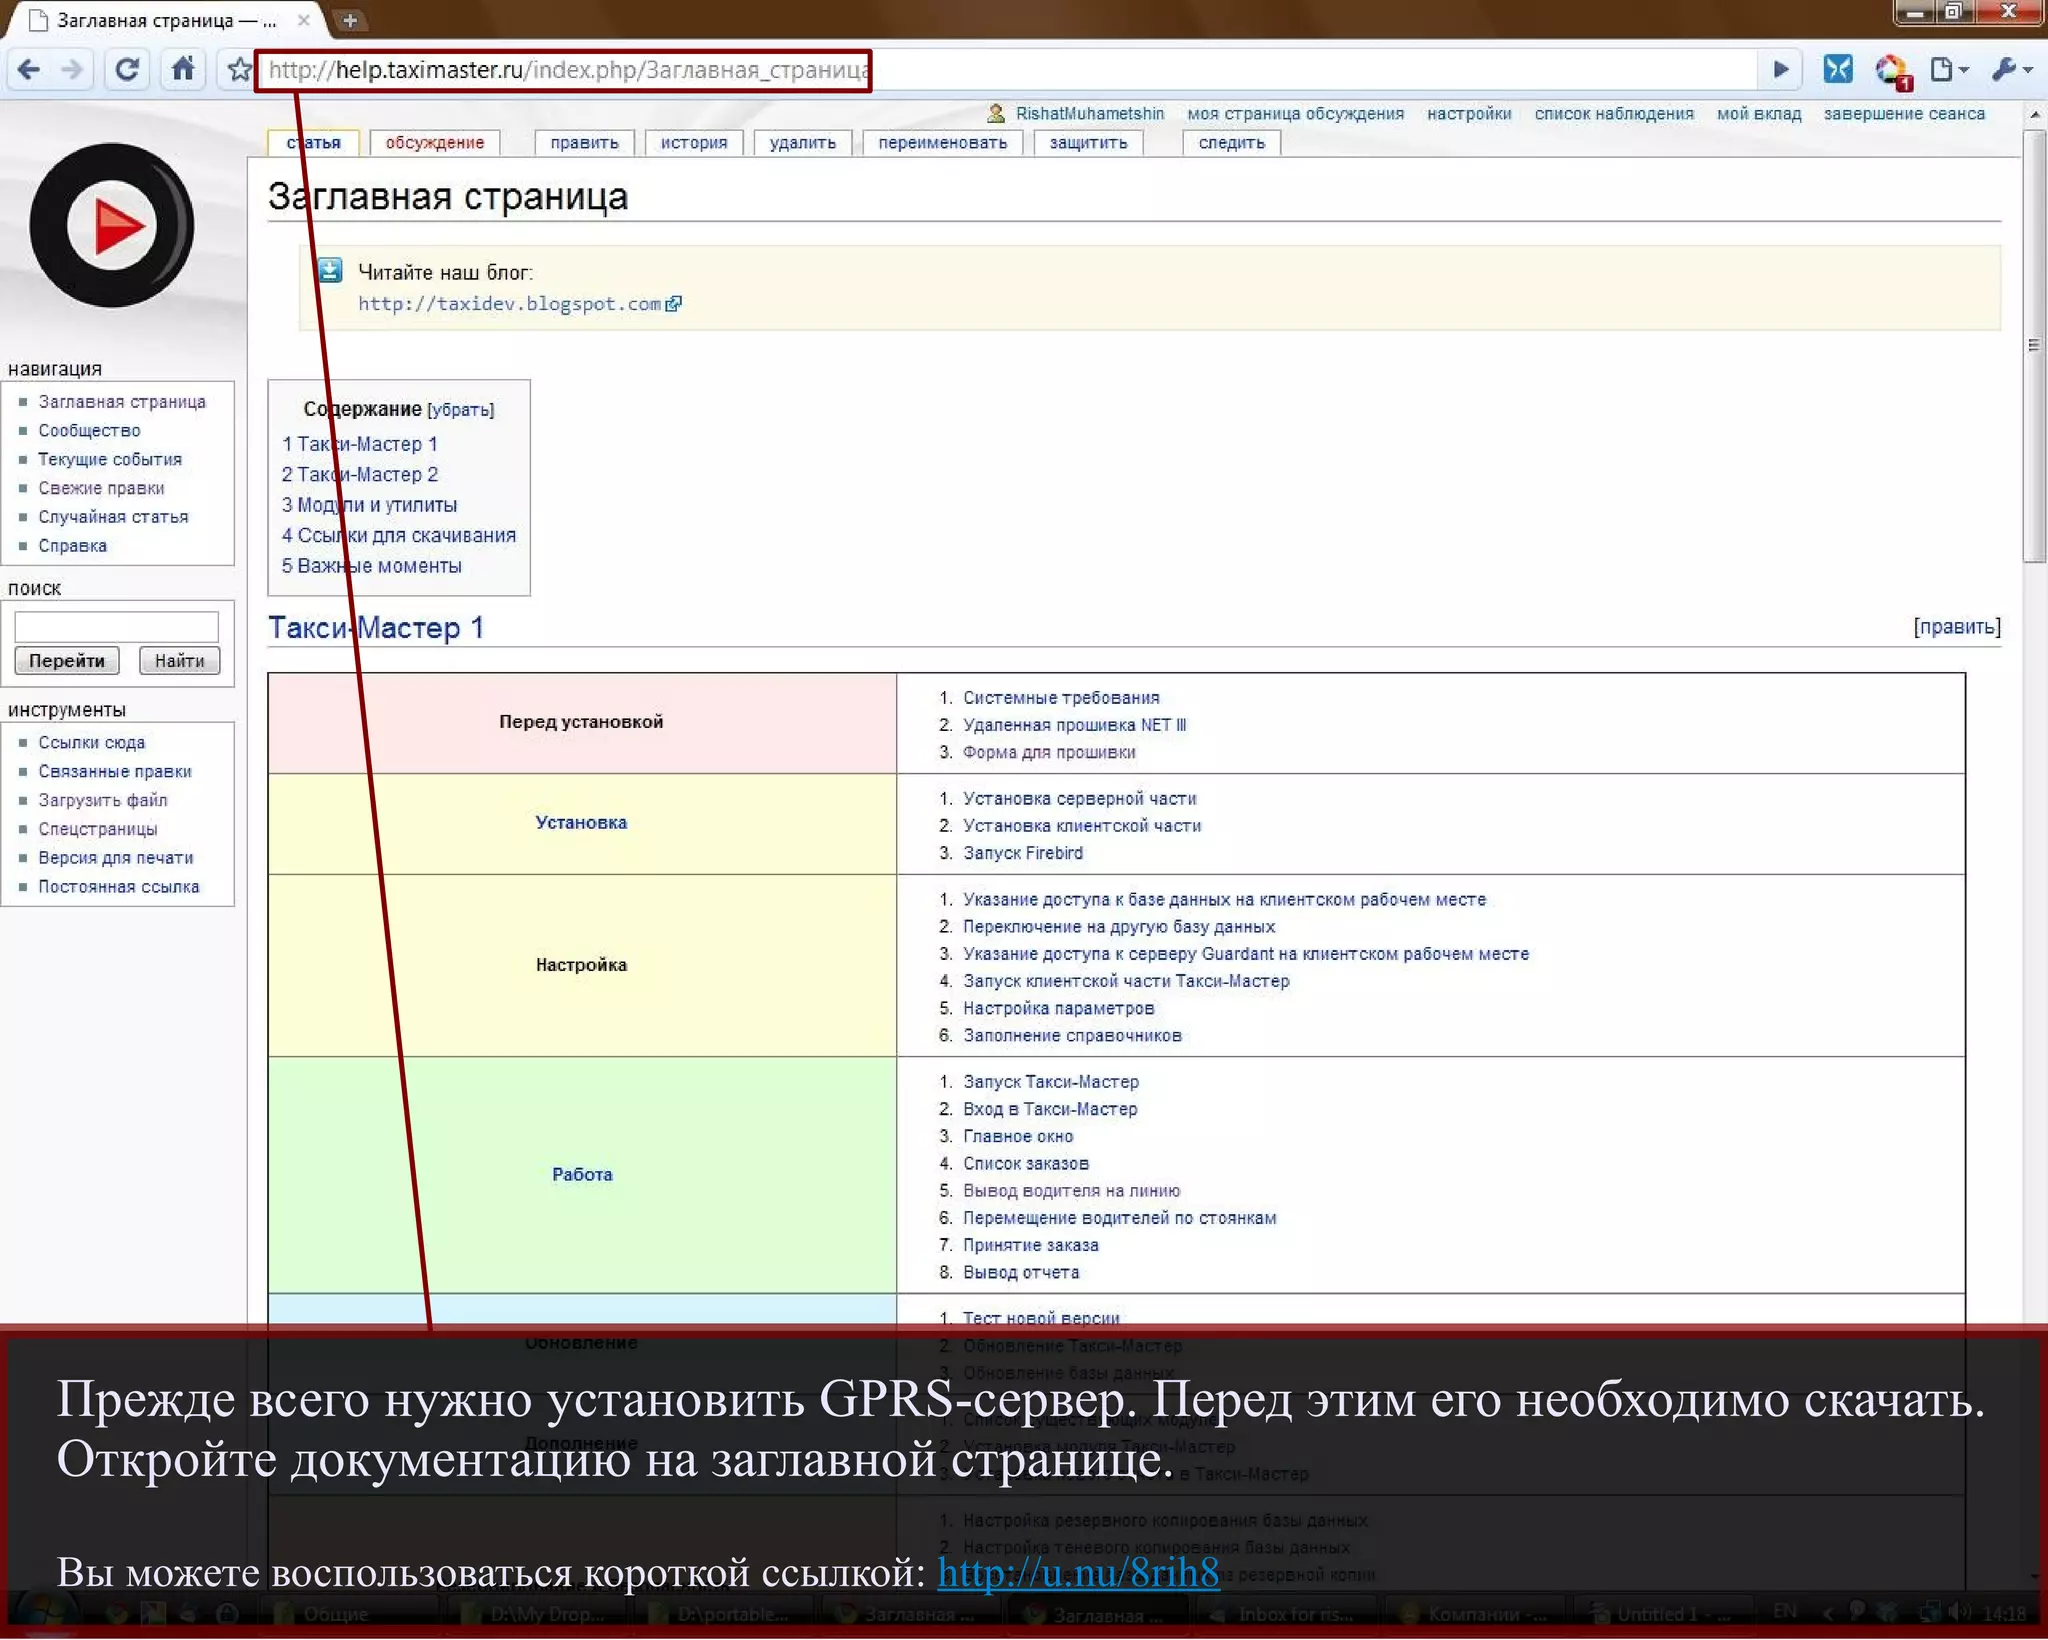Click Свежие правки in navigation sidebar

(101, 488)
